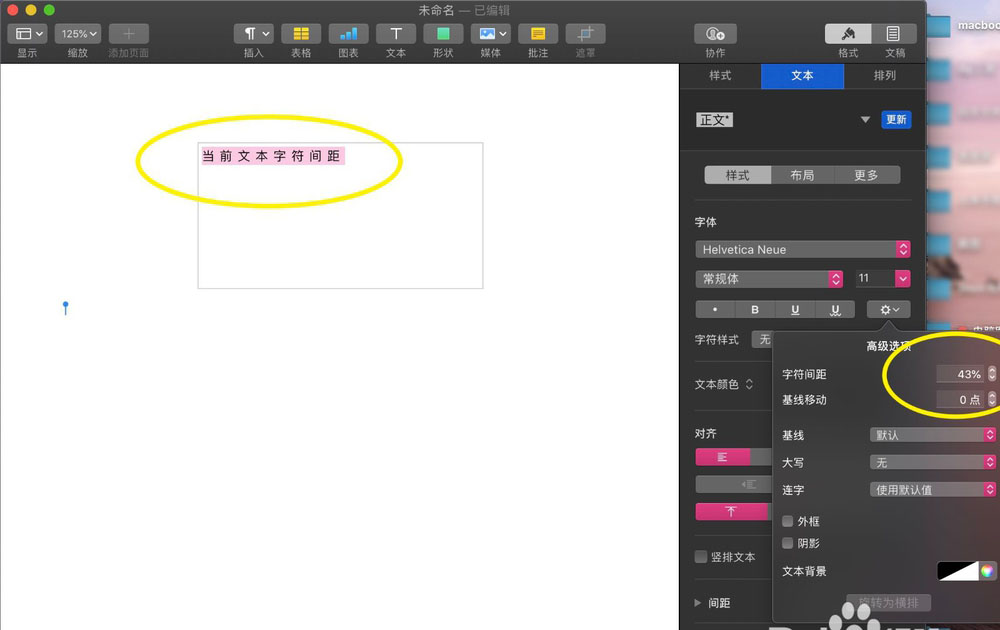Screen dimensions: 1000x630
Task: Switch to the 排列 panel tab
Action: [x=884, y=76]
